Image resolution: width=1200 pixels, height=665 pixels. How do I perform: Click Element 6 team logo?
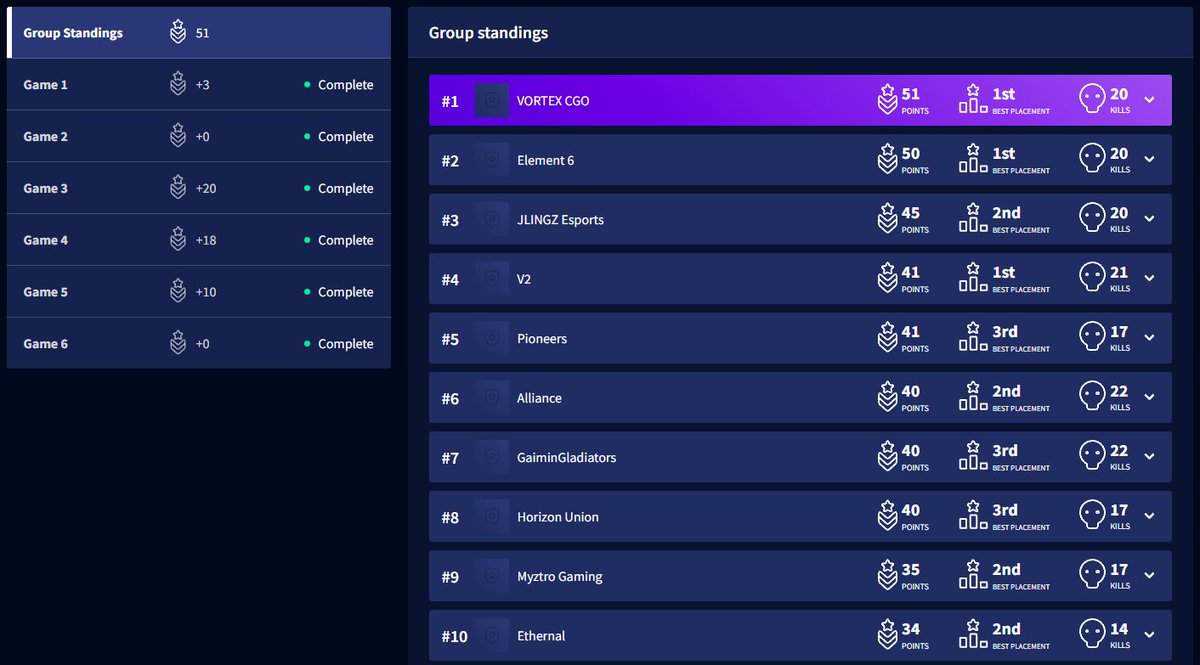pos(492,160)
